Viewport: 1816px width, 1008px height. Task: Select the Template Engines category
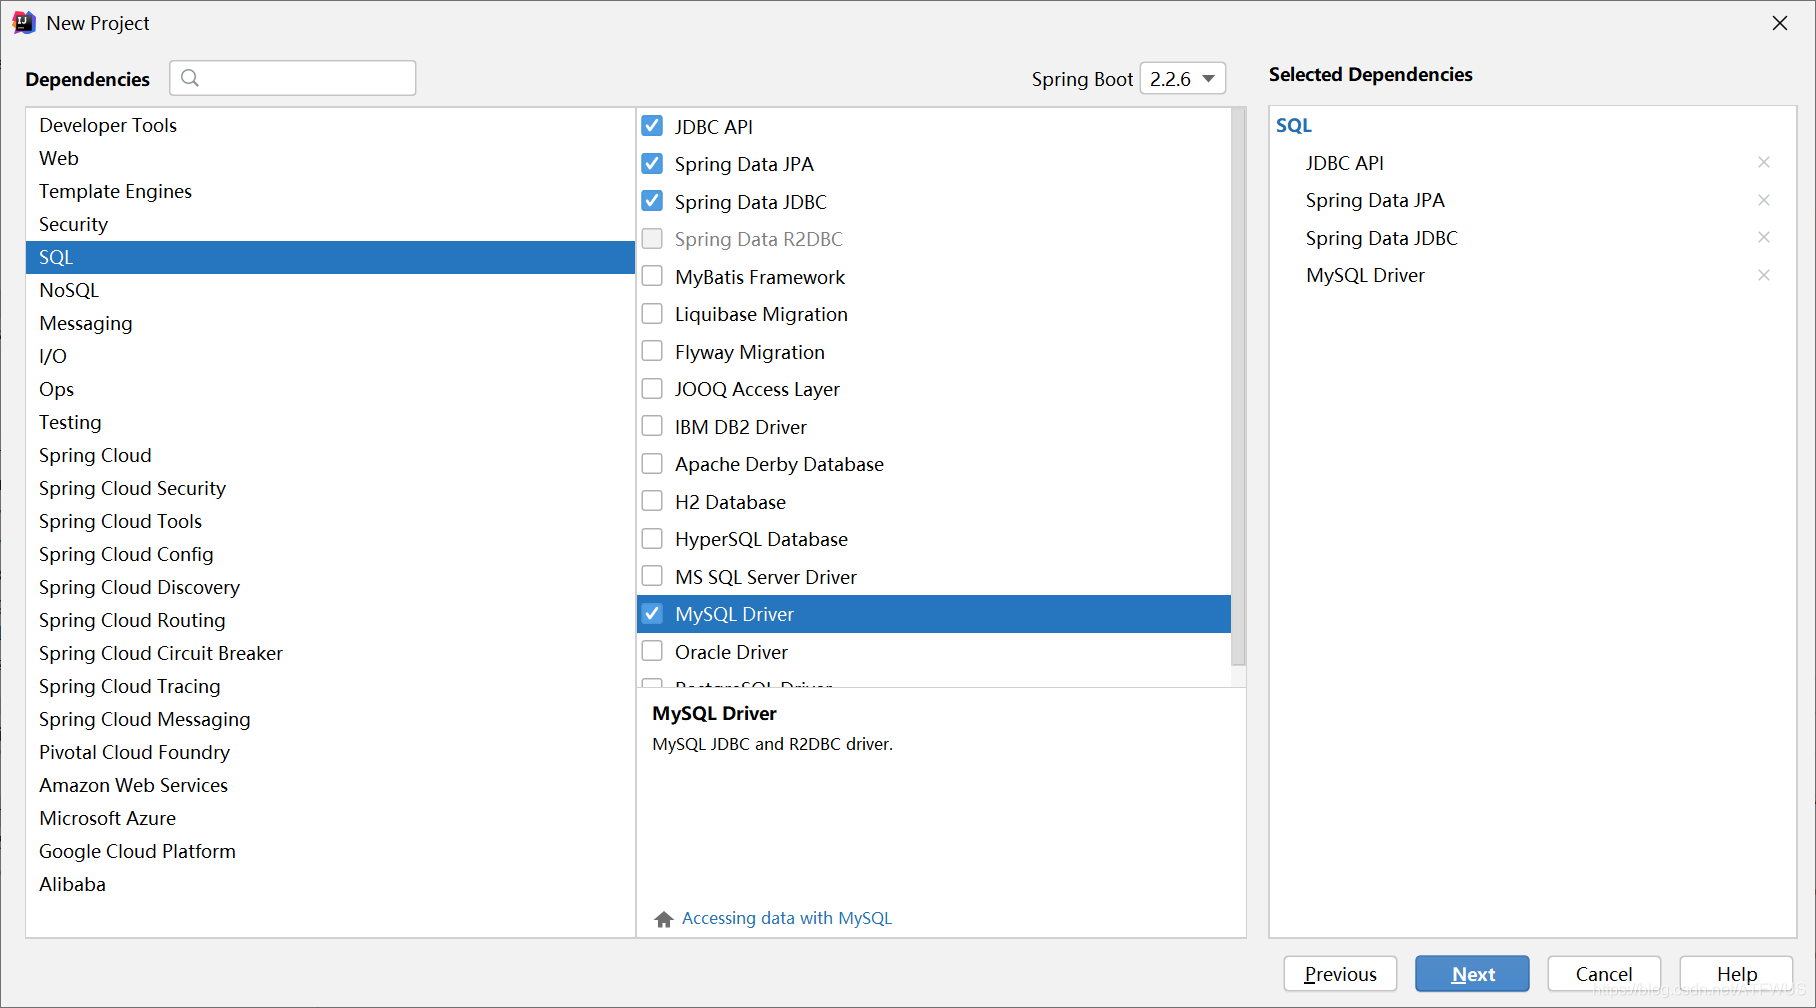[x=330, y=191]
